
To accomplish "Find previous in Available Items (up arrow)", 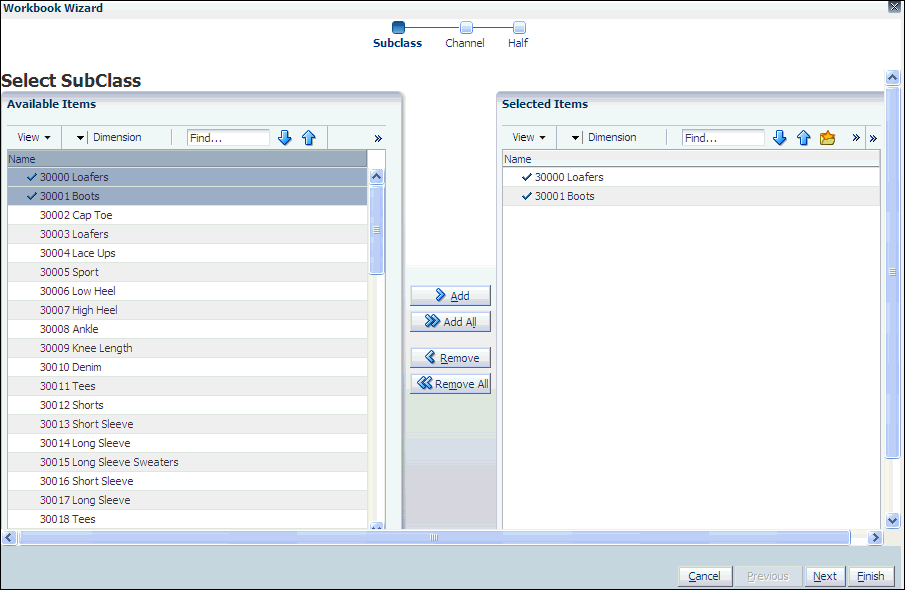I will (x=309, y=137).
